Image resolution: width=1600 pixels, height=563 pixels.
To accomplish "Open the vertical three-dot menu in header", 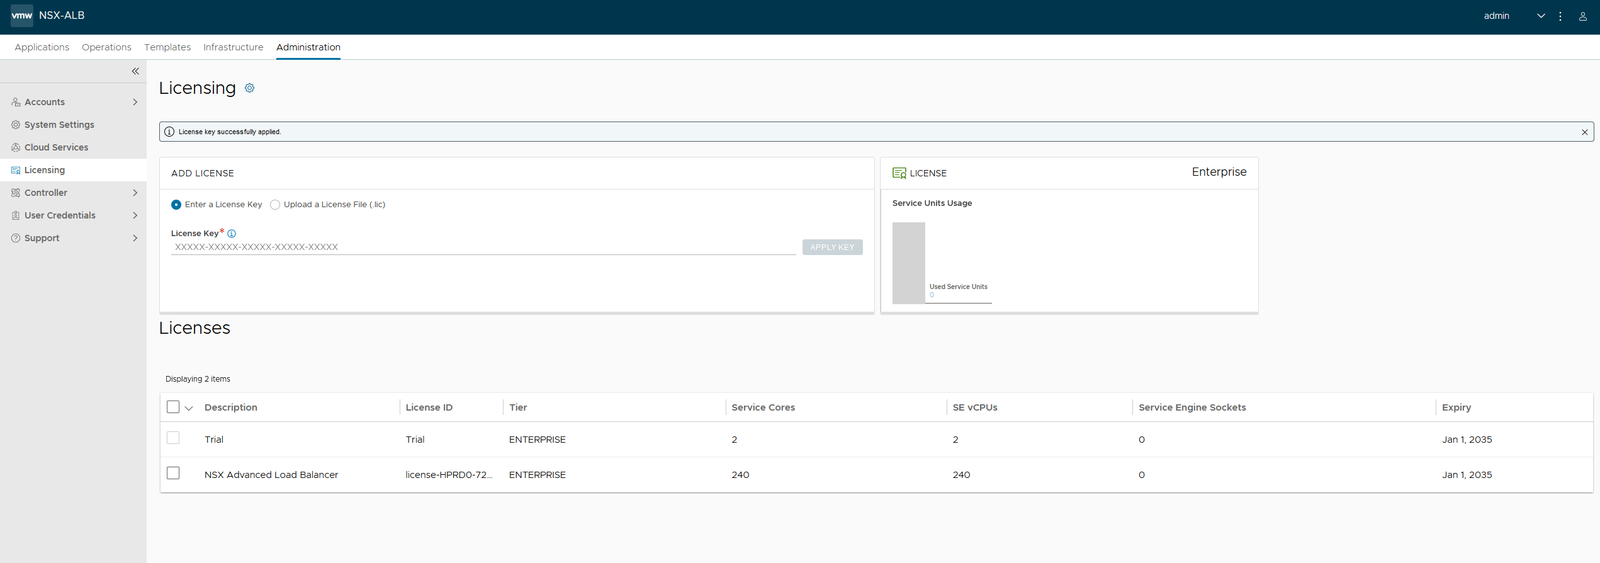I will click(x=1560, y=16).
